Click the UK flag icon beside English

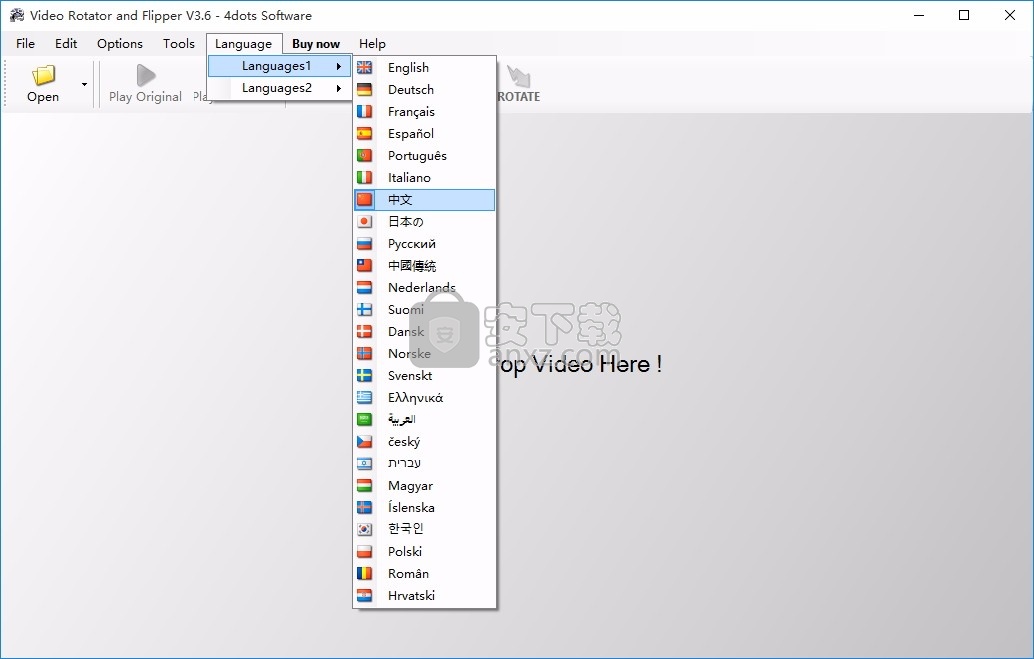(x=364, y=67)
